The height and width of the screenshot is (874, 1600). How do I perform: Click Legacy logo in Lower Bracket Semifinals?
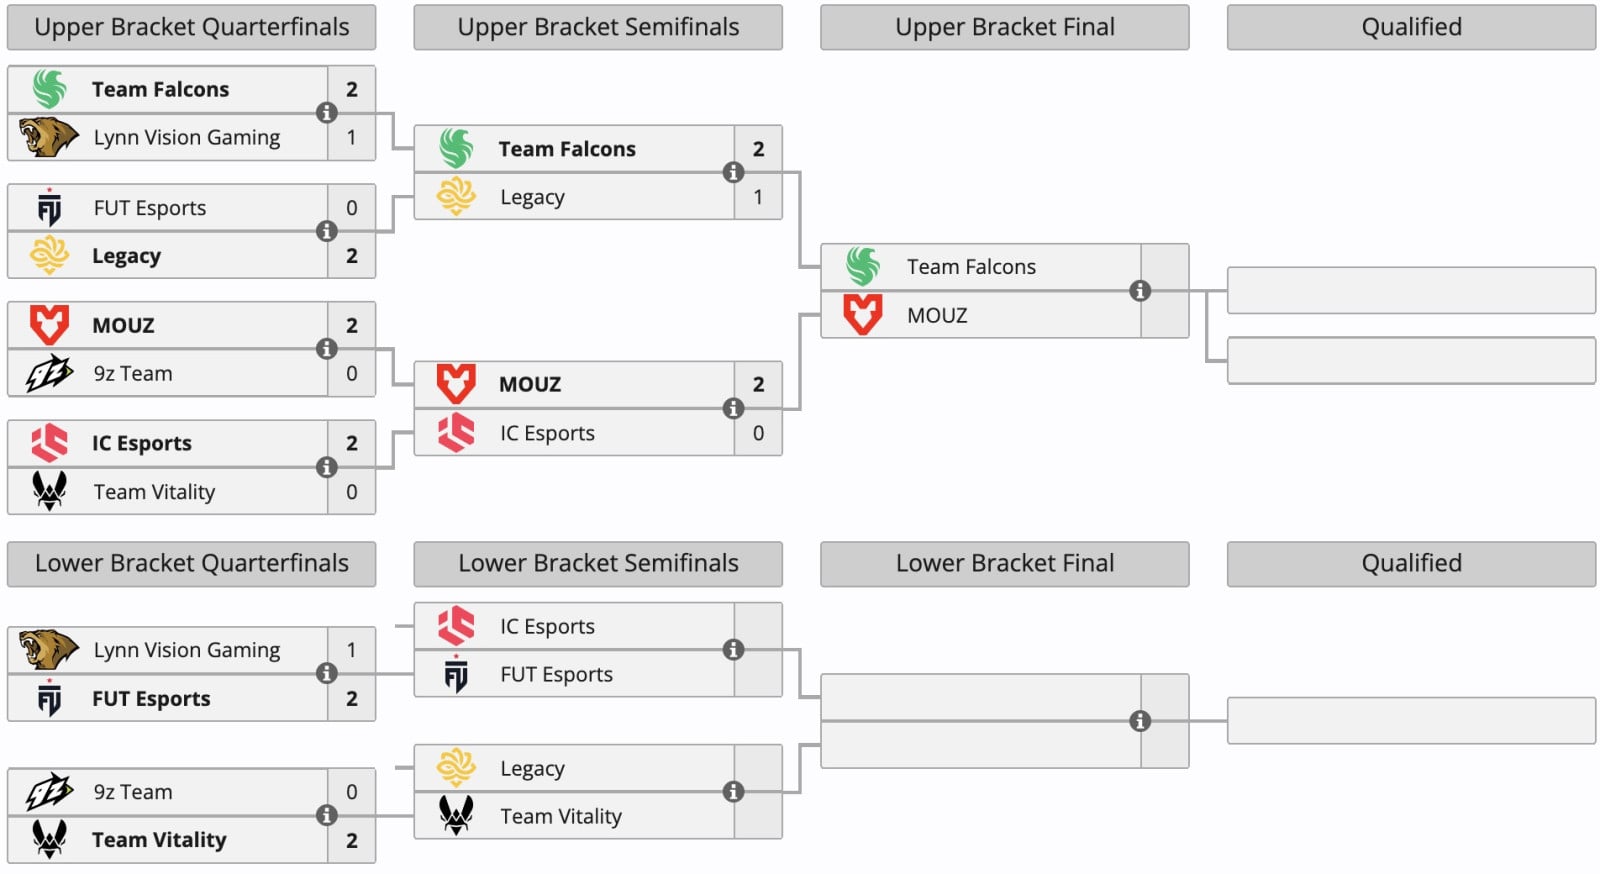click(x=456, y=768)
